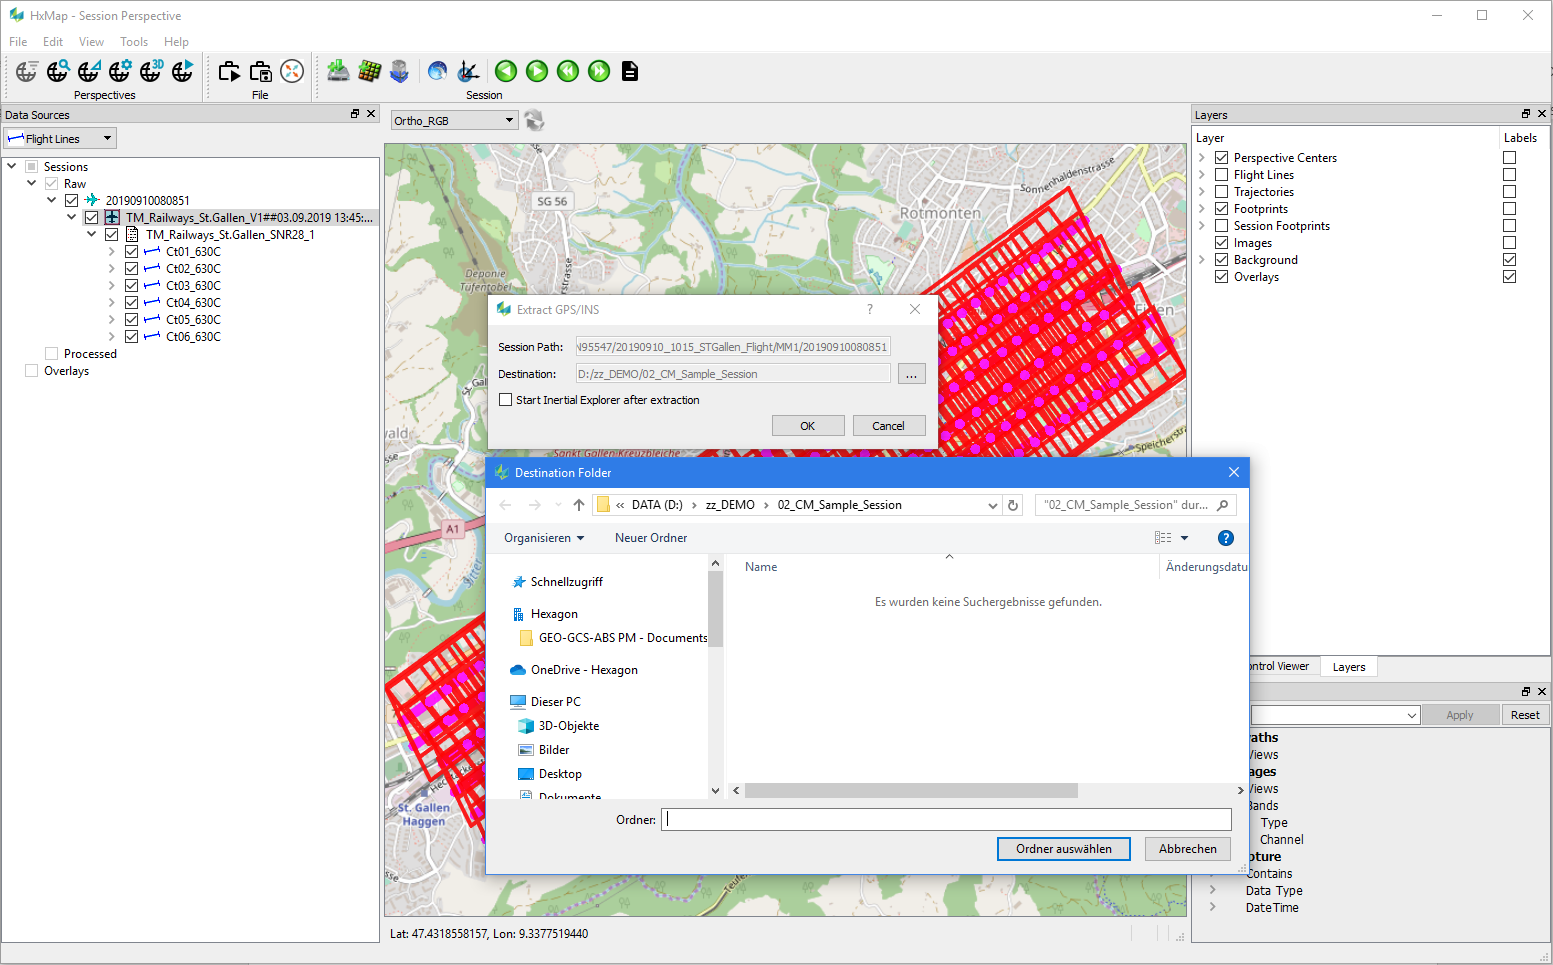Open the Tools menu

pos(133,42)
